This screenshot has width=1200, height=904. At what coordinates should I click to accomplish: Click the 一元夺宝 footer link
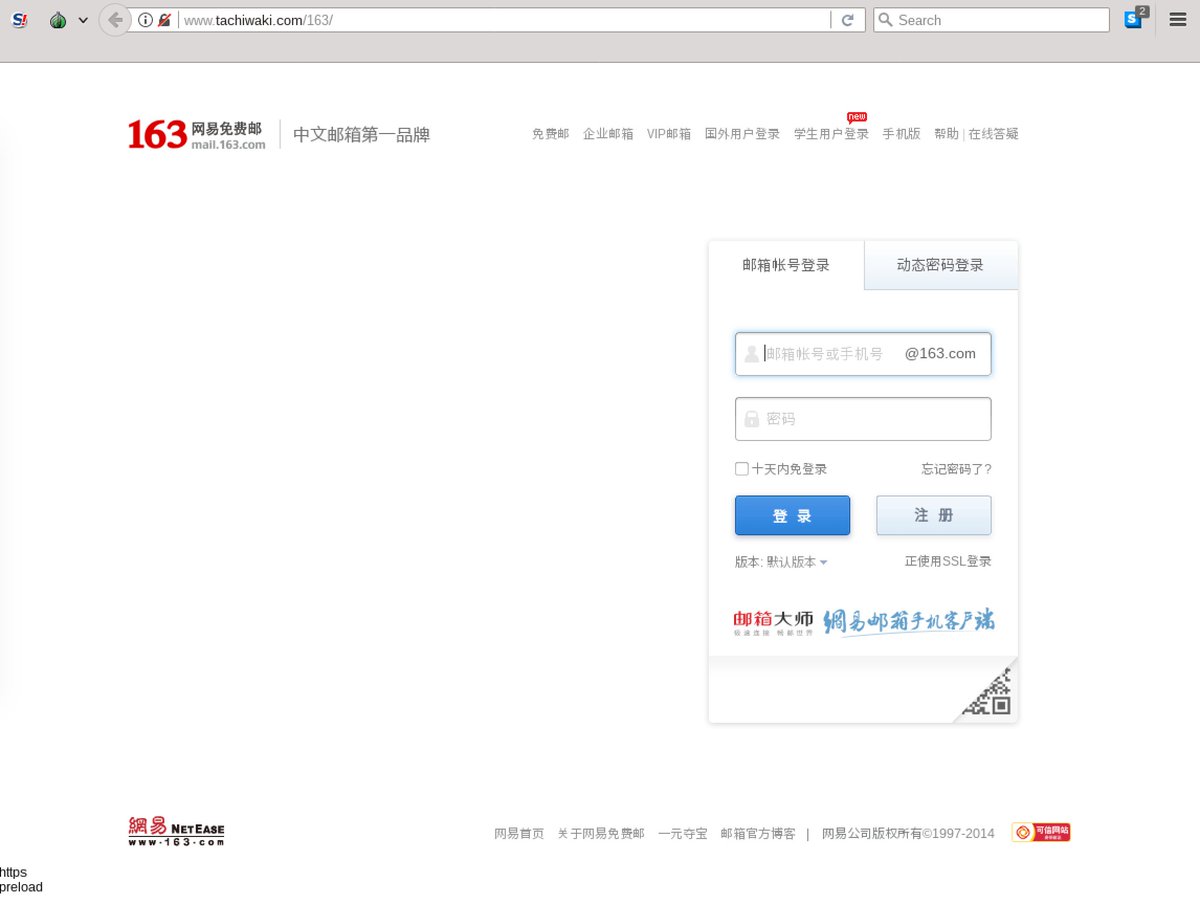click(x=682, y=833)
